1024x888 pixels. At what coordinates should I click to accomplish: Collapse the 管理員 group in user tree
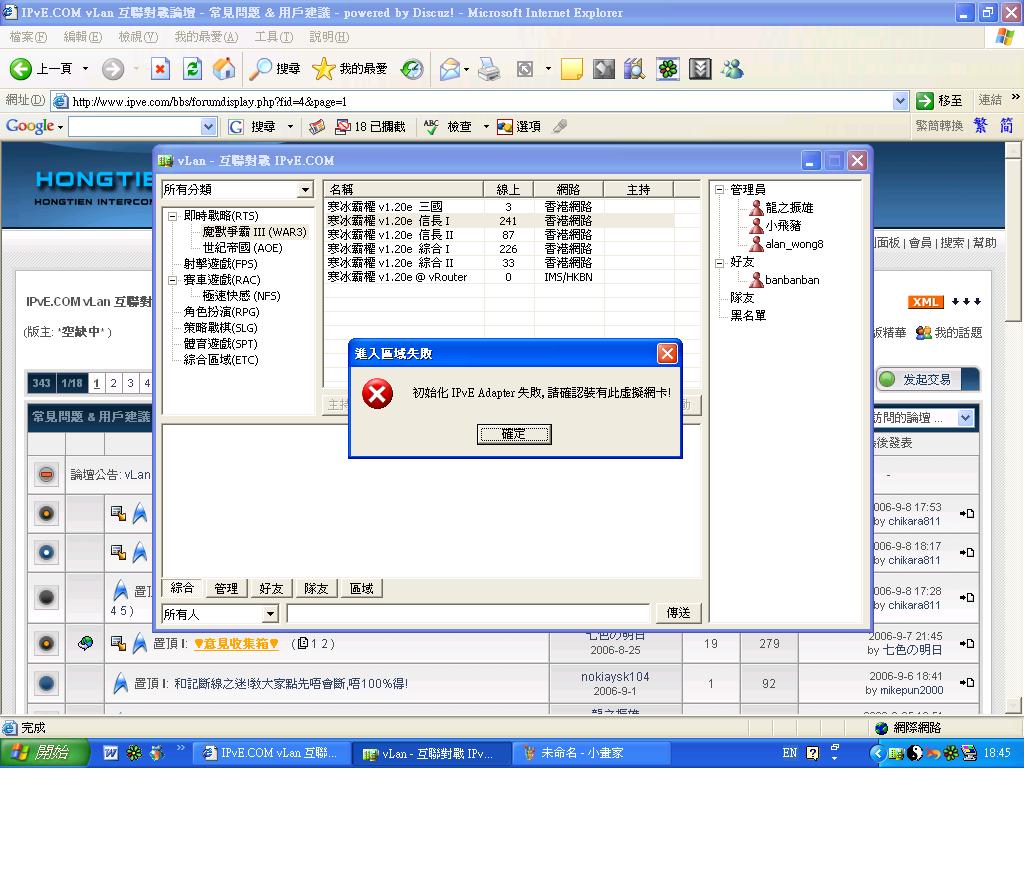pos(719,190)
